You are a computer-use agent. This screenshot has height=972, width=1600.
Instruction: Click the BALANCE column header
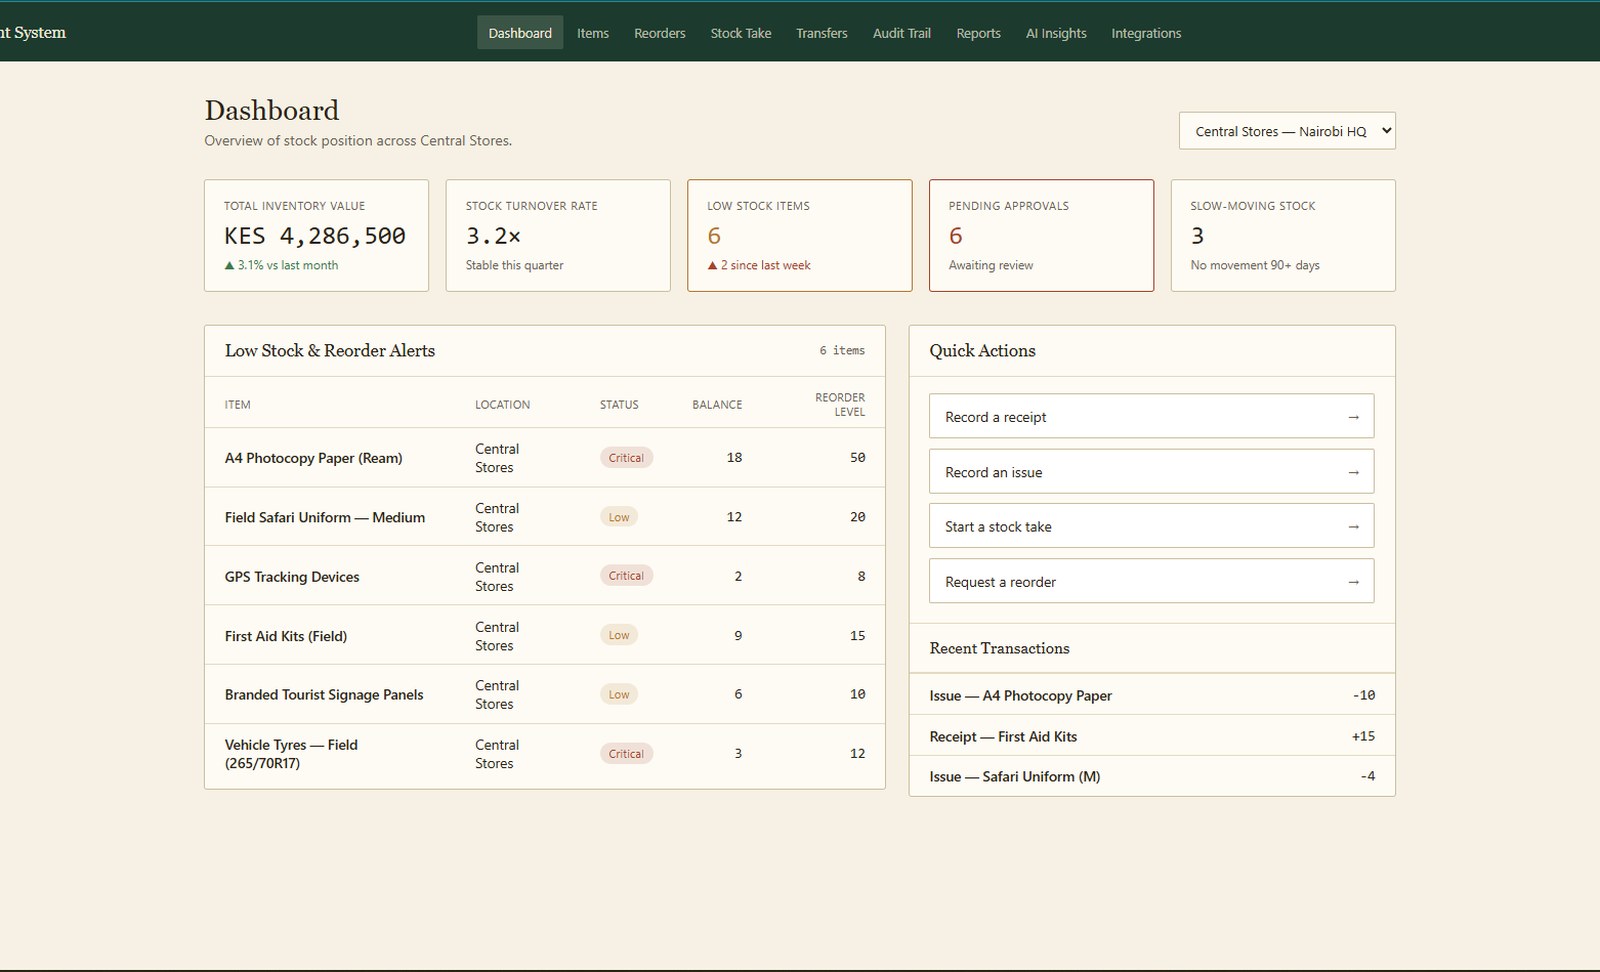tap(717, 405)
